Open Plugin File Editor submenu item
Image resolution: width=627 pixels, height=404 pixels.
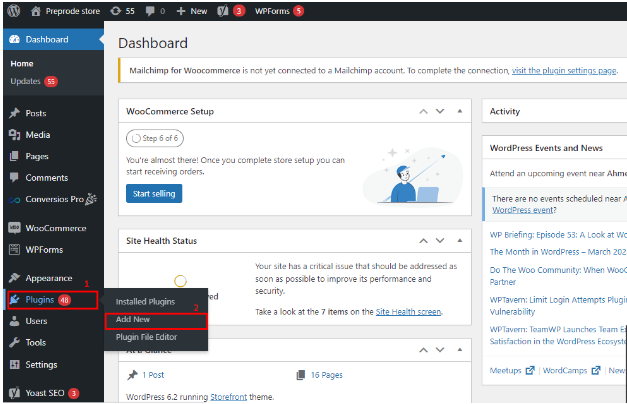(x=146, y=337)
